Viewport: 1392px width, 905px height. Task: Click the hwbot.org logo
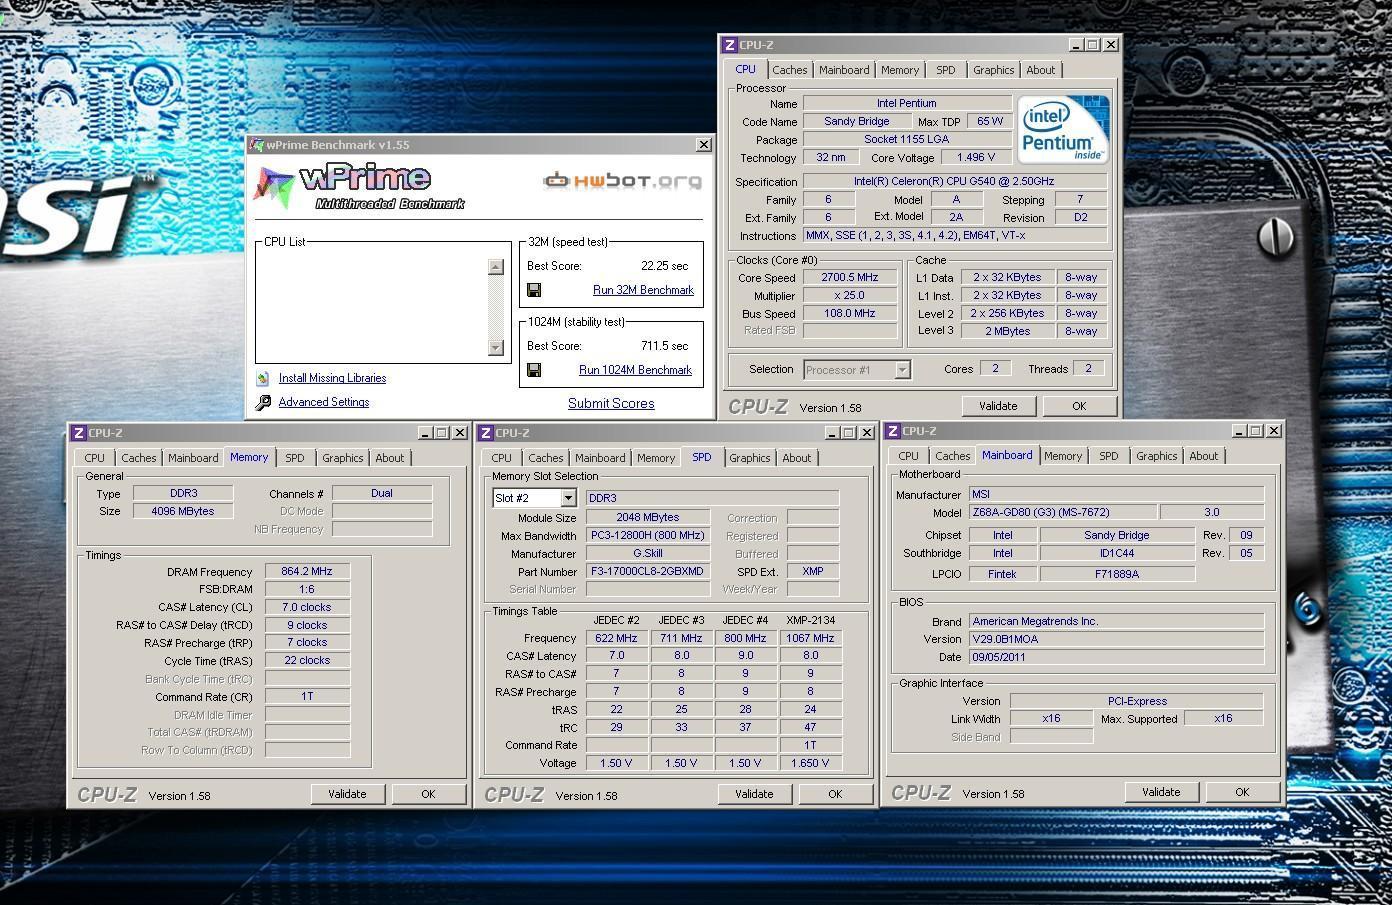622,181
